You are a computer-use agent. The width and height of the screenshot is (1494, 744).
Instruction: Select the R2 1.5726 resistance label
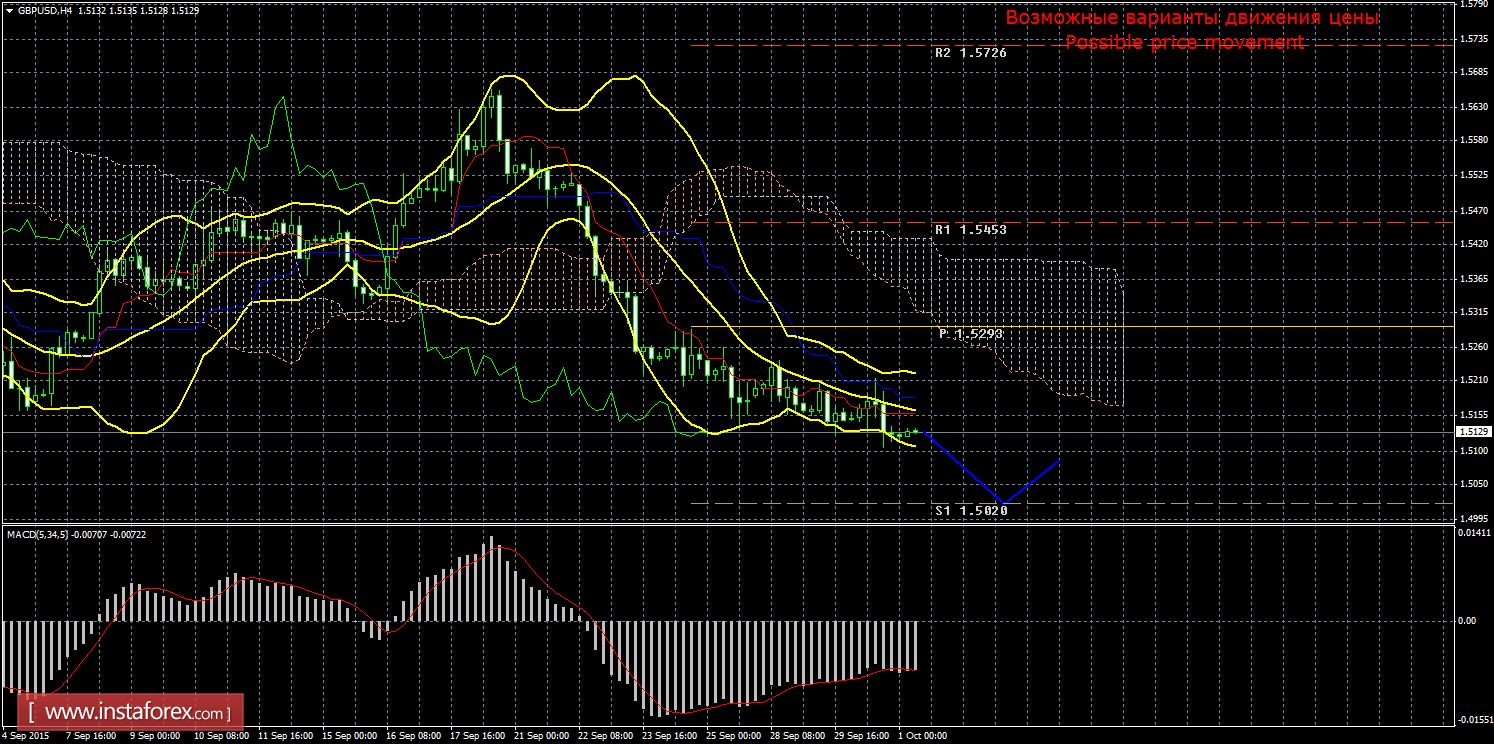click(970, 53)
